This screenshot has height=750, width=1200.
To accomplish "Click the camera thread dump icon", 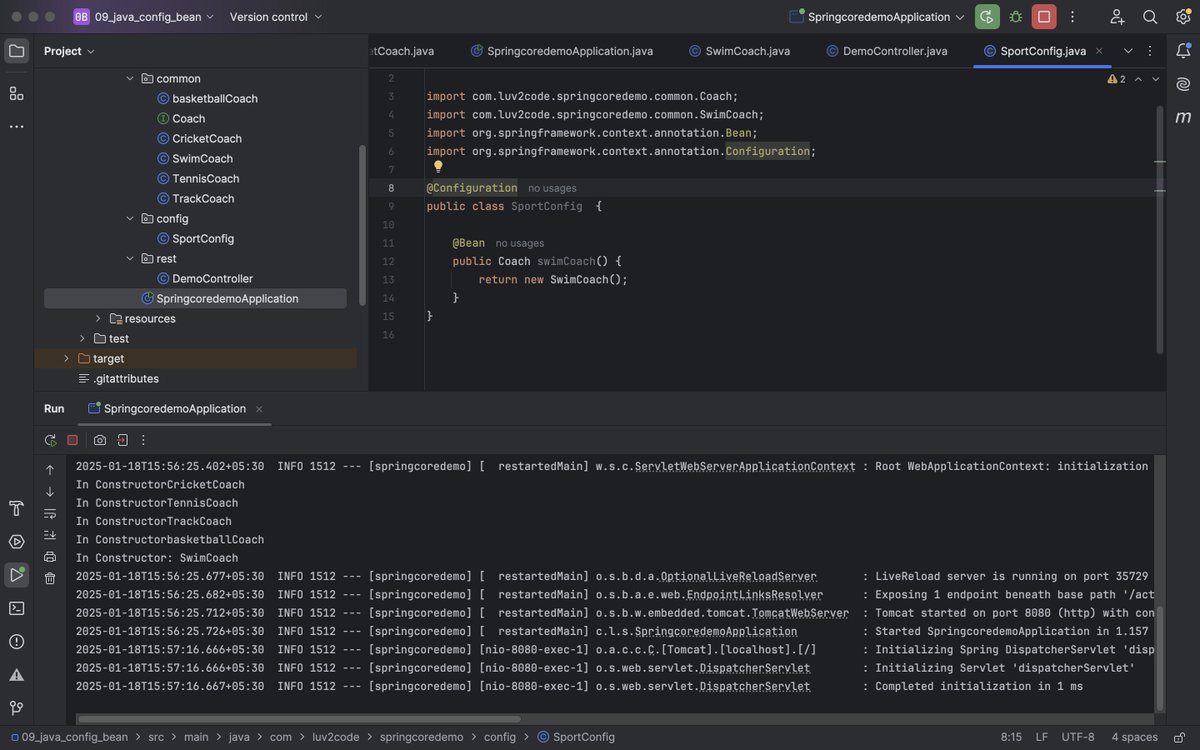I will (100, 440).
